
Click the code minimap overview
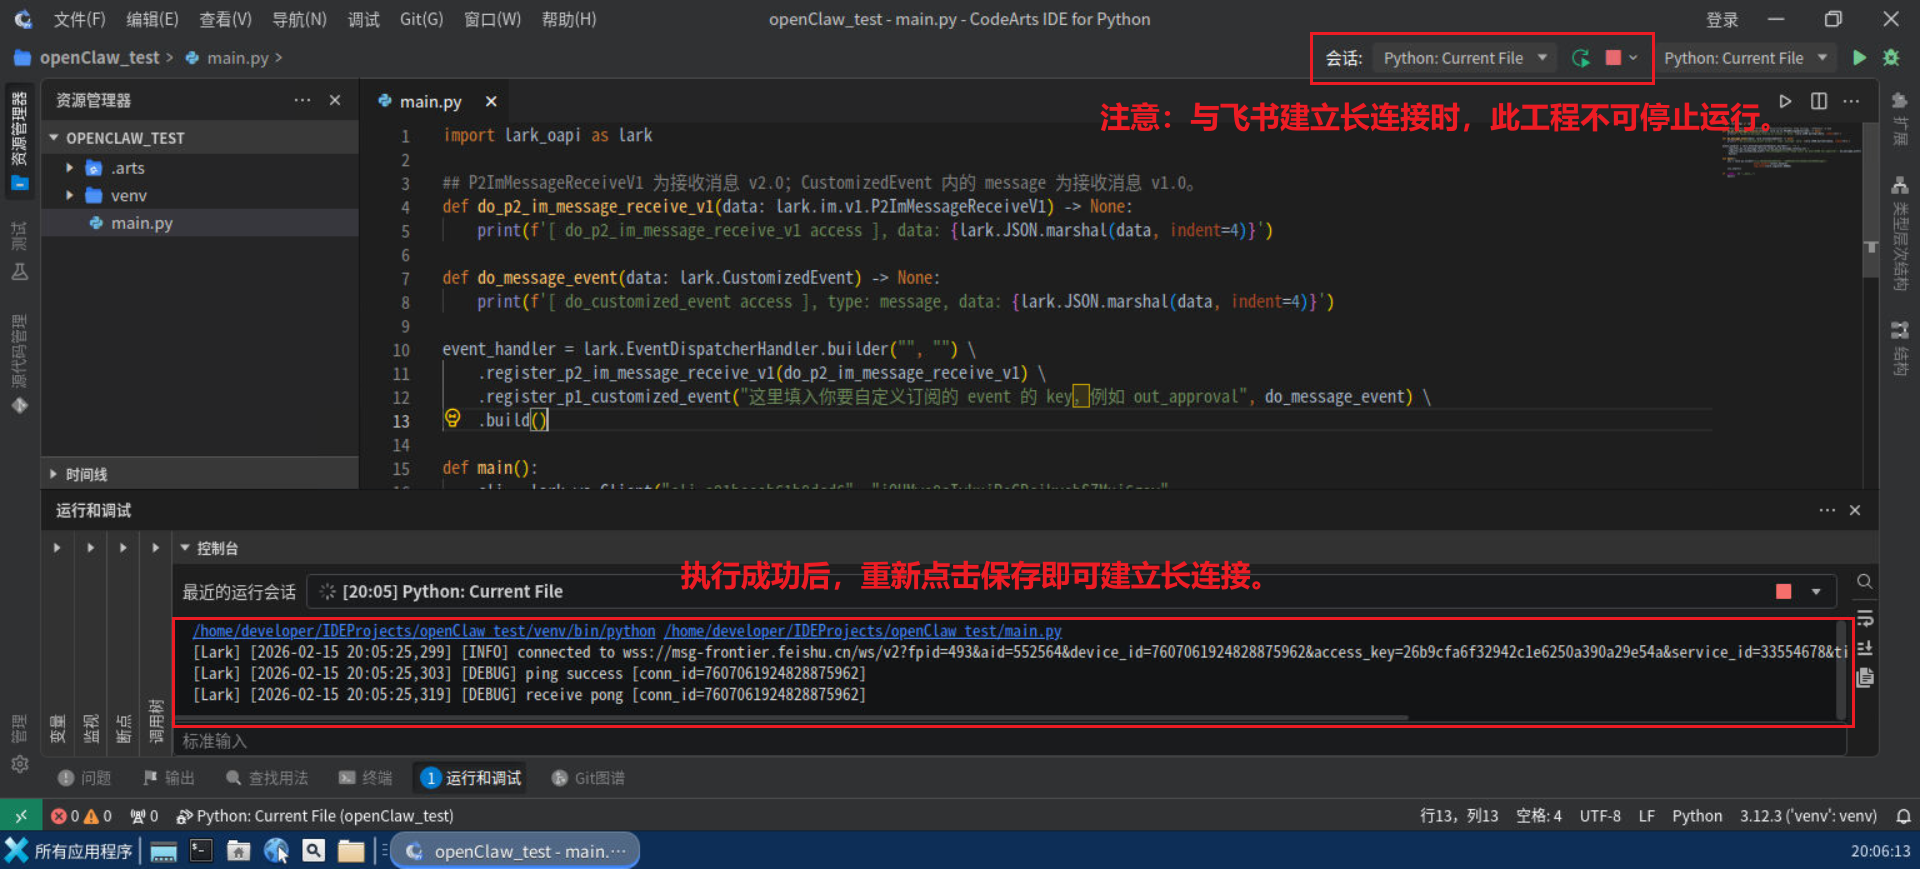(x=1790, y=152)
